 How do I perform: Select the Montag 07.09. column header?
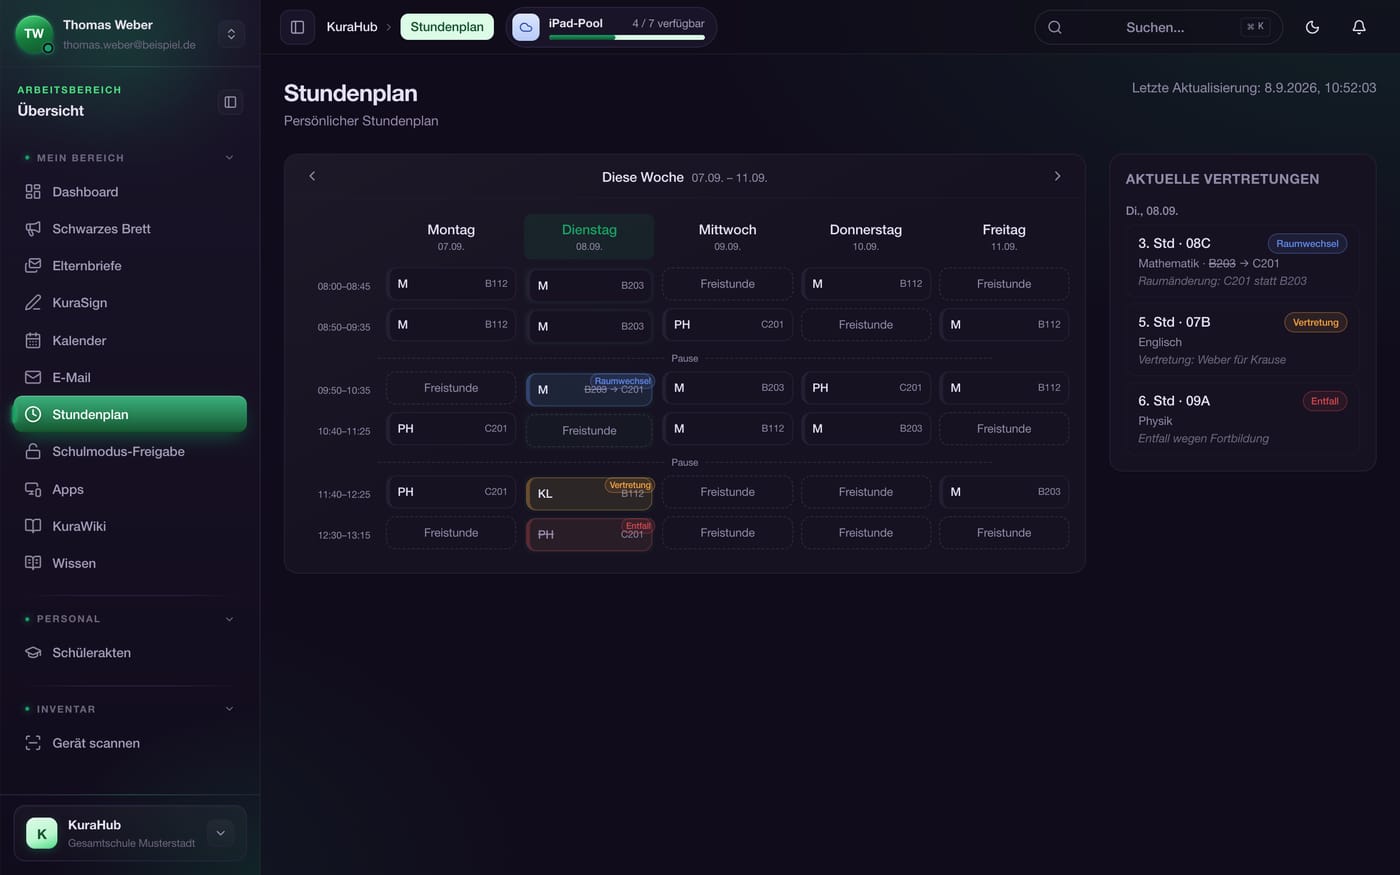[451, 237]
